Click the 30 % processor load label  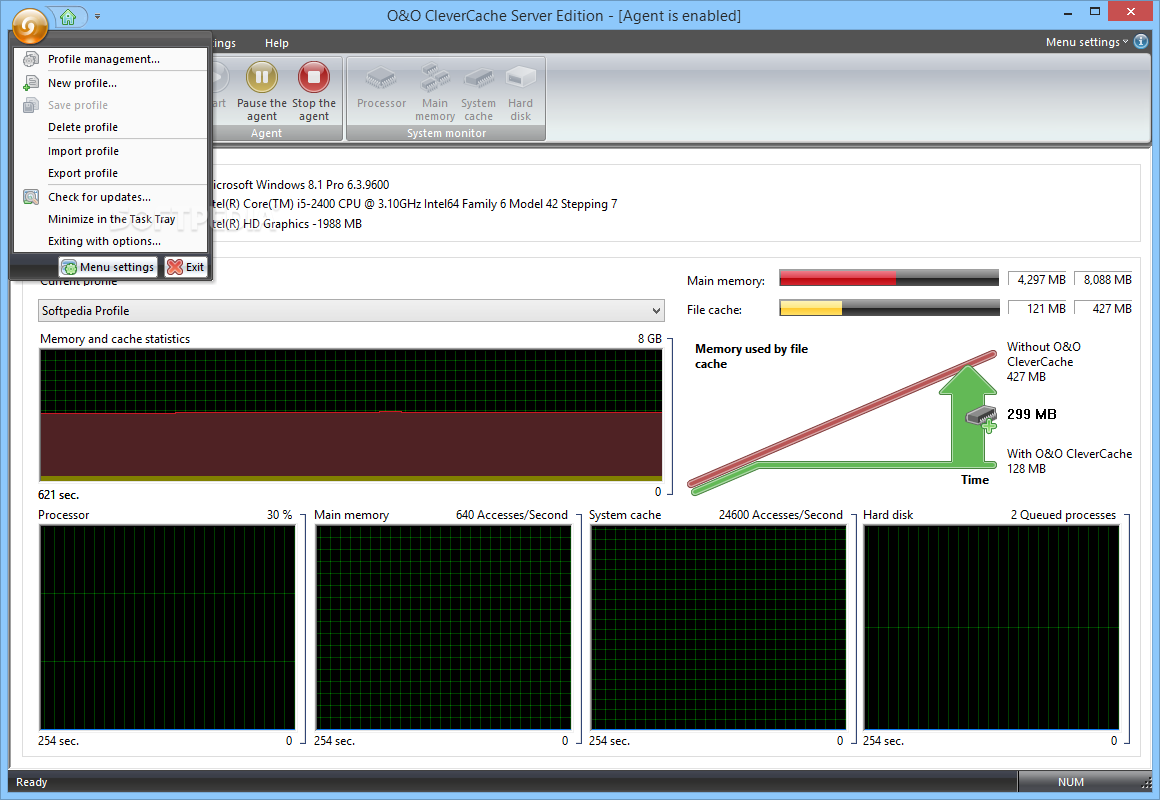pyautogui.click(x=279, y=515)
